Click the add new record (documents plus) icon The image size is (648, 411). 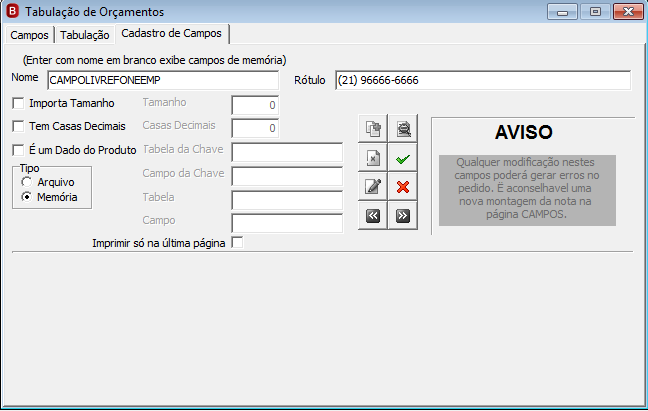[x=373, y=129]
